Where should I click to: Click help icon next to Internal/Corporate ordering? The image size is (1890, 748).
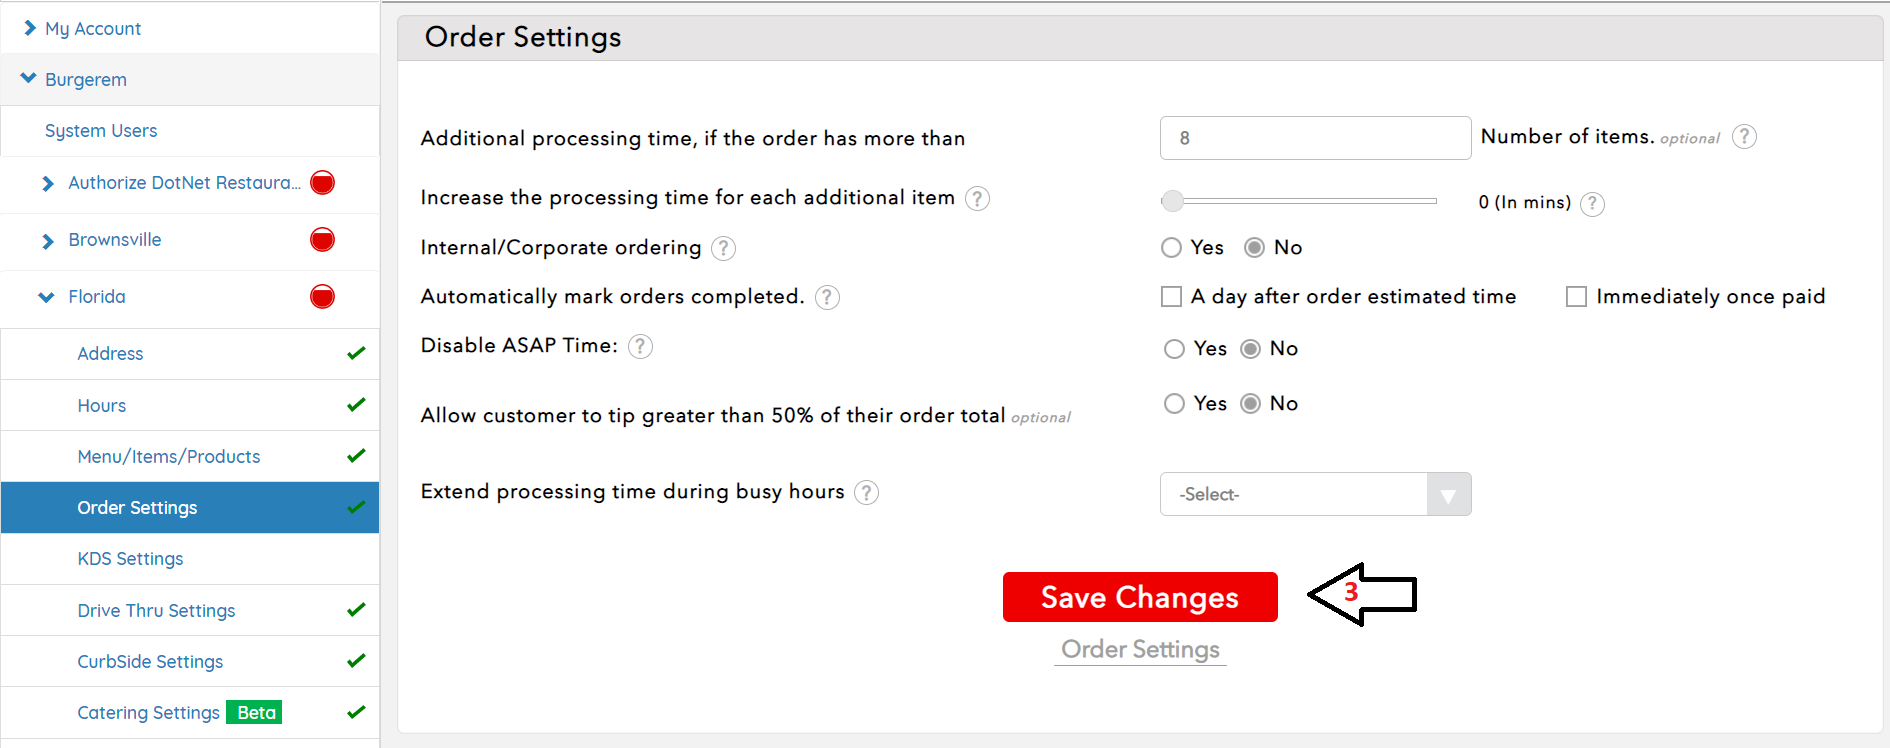click(723, 248)
